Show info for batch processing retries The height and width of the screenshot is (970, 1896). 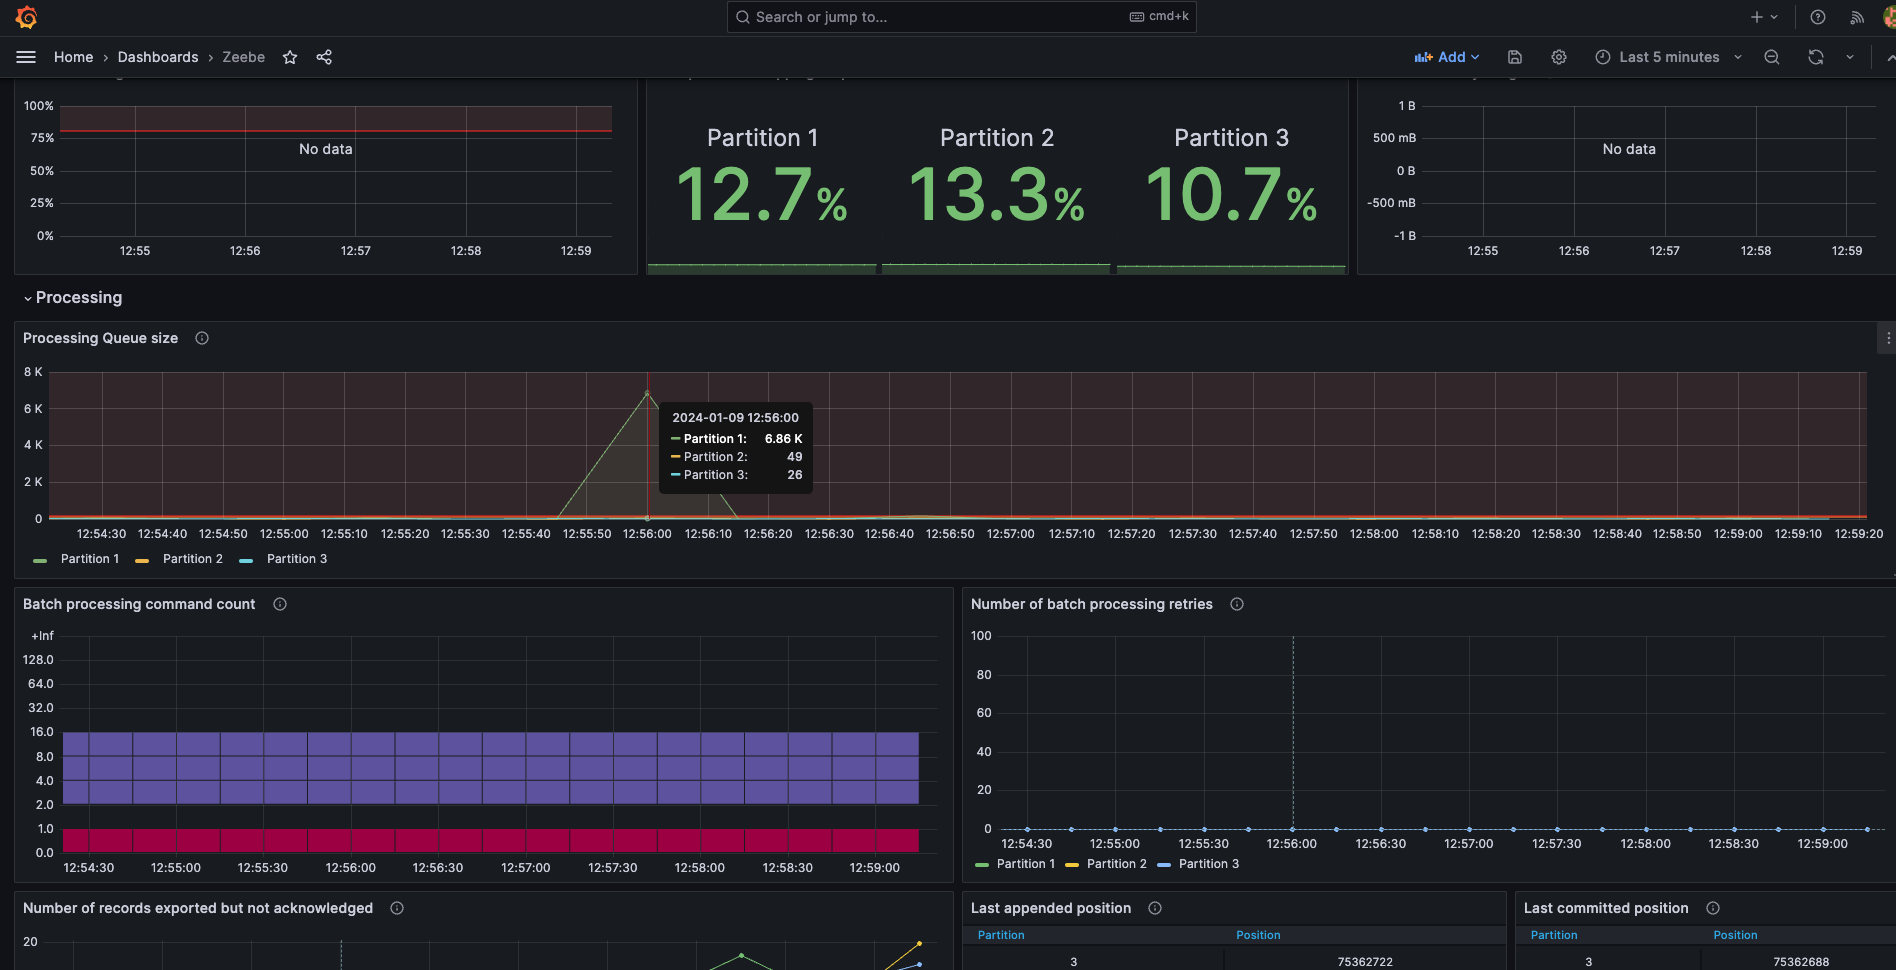coord(1237,604)
